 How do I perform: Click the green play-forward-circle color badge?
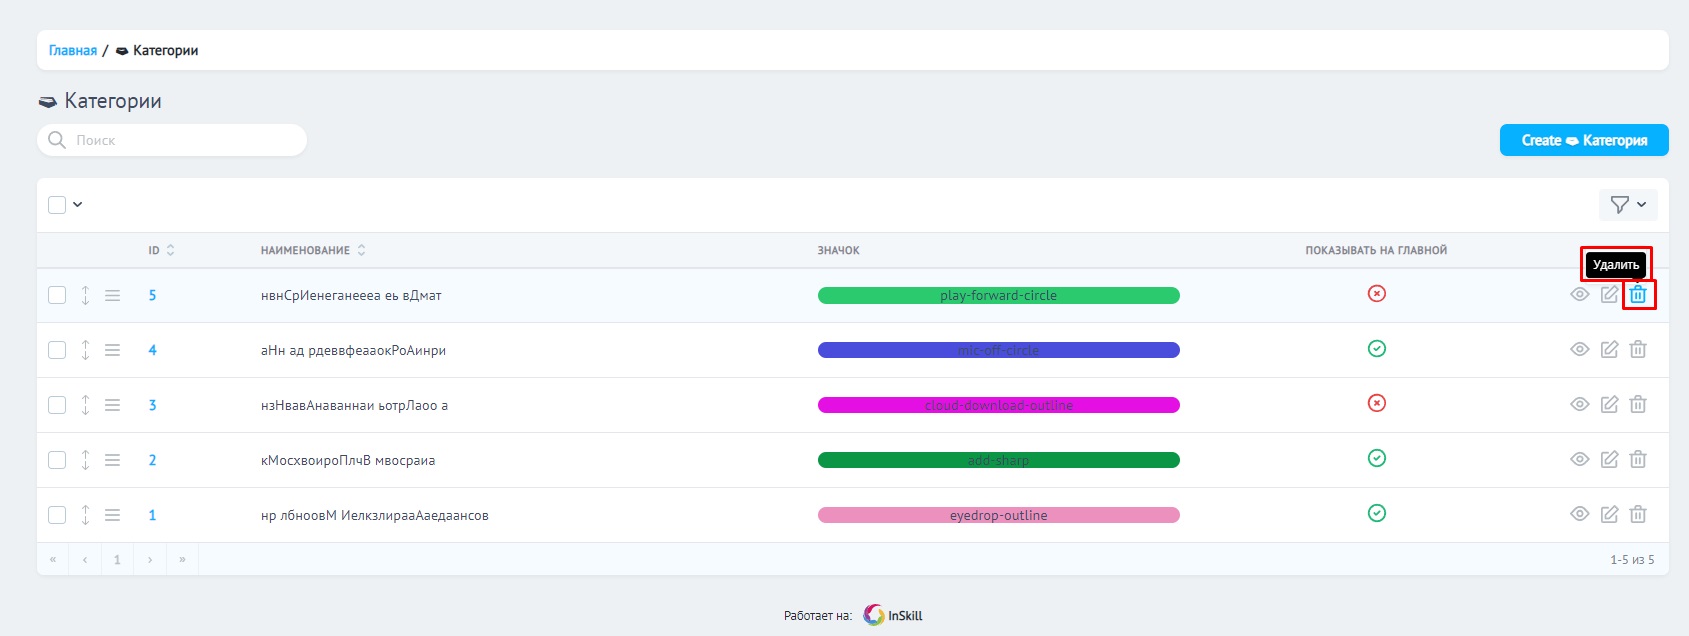pos(998,295)
